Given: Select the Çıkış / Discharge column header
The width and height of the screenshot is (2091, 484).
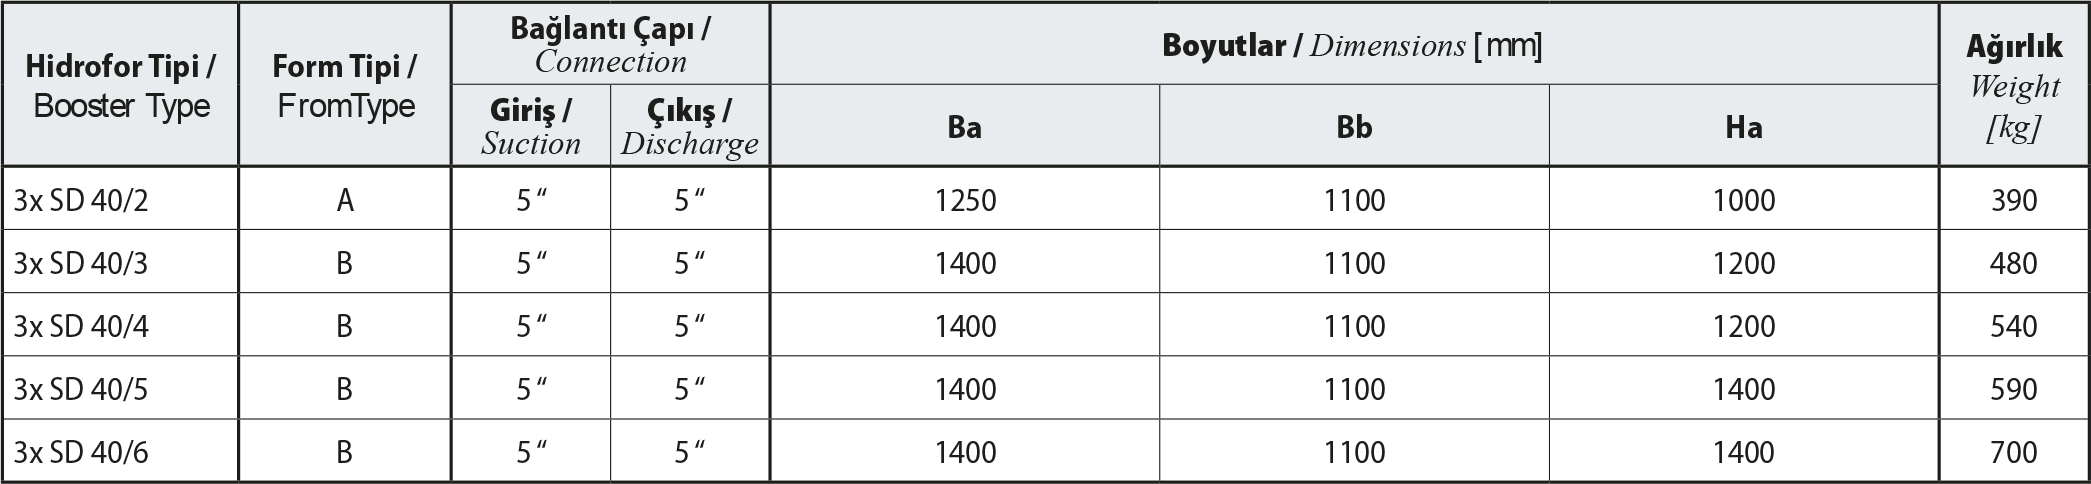Looking at the screenshot, I should (690, 126).
